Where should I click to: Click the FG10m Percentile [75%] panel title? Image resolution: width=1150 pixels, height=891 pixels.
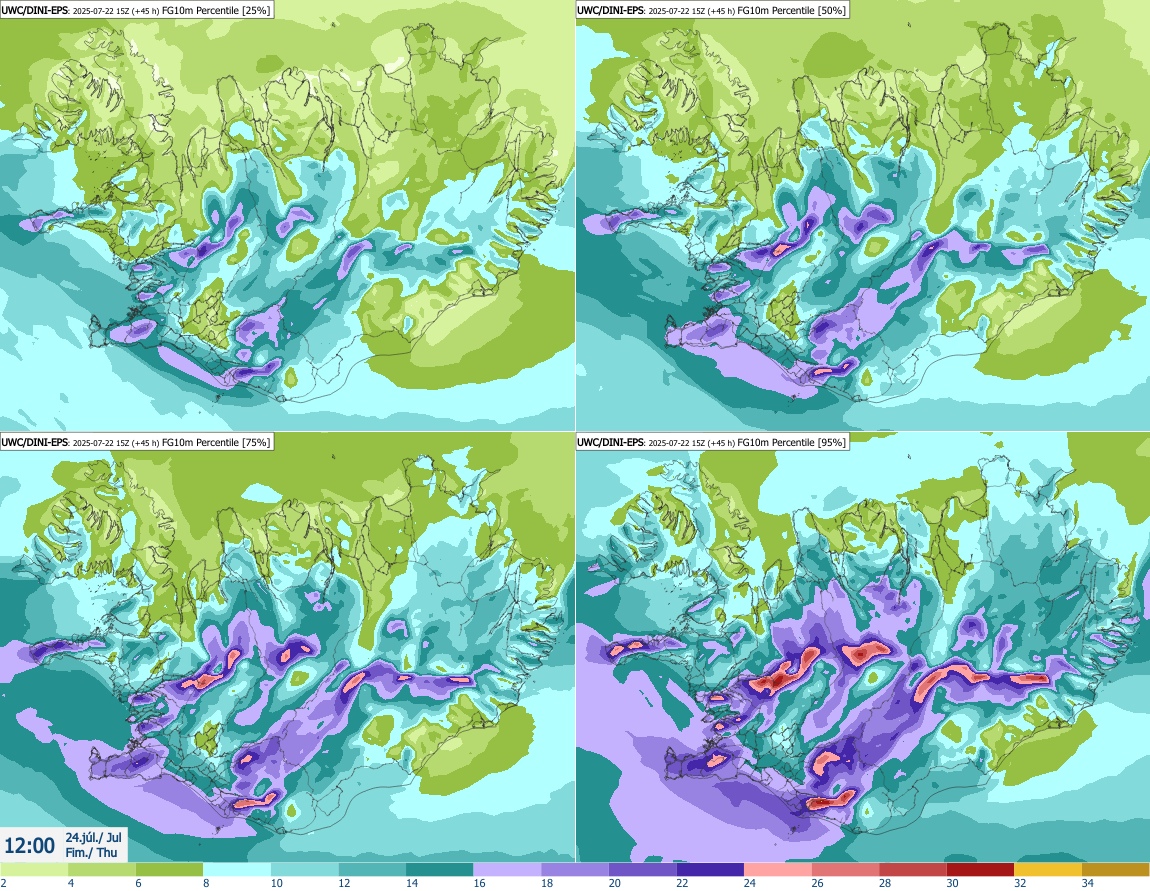pos(136,442)
